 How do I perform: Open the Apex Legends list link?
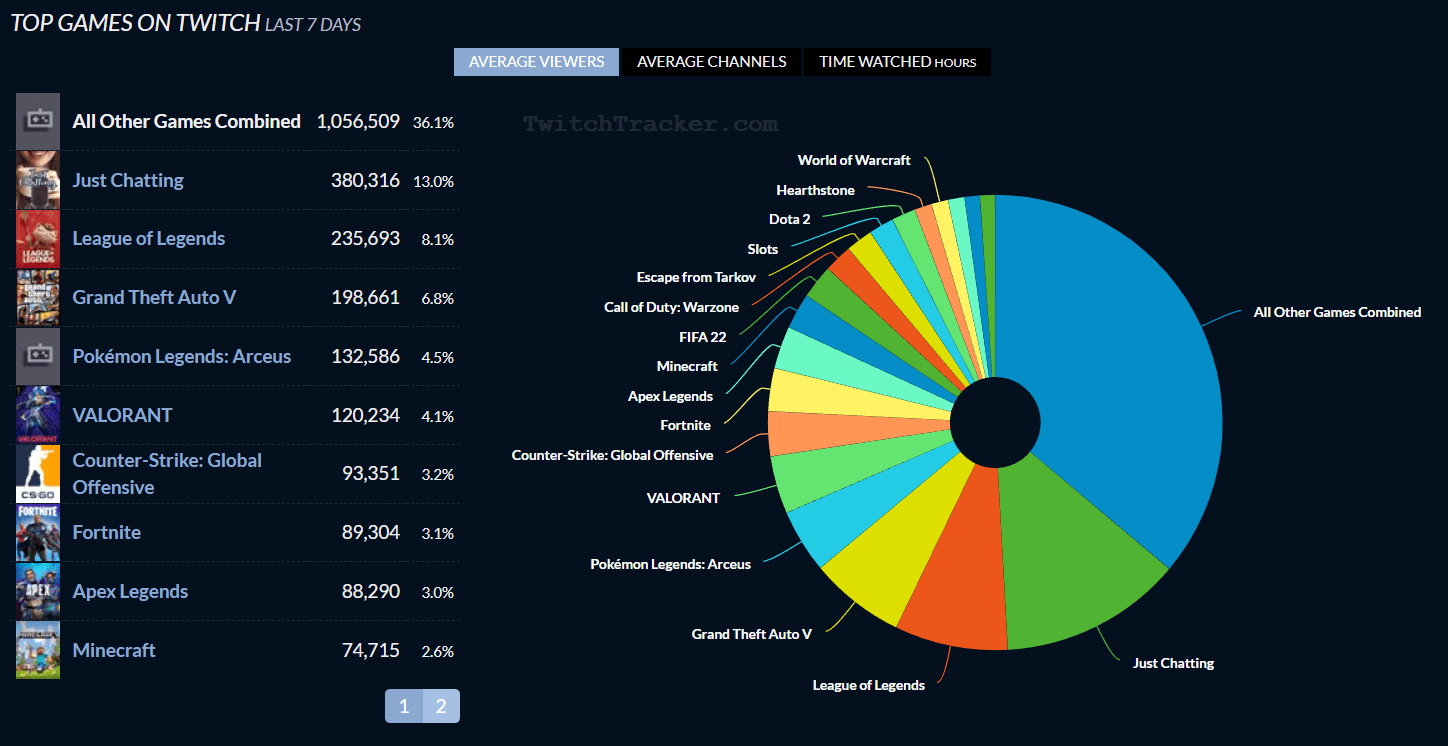point(130,591)
